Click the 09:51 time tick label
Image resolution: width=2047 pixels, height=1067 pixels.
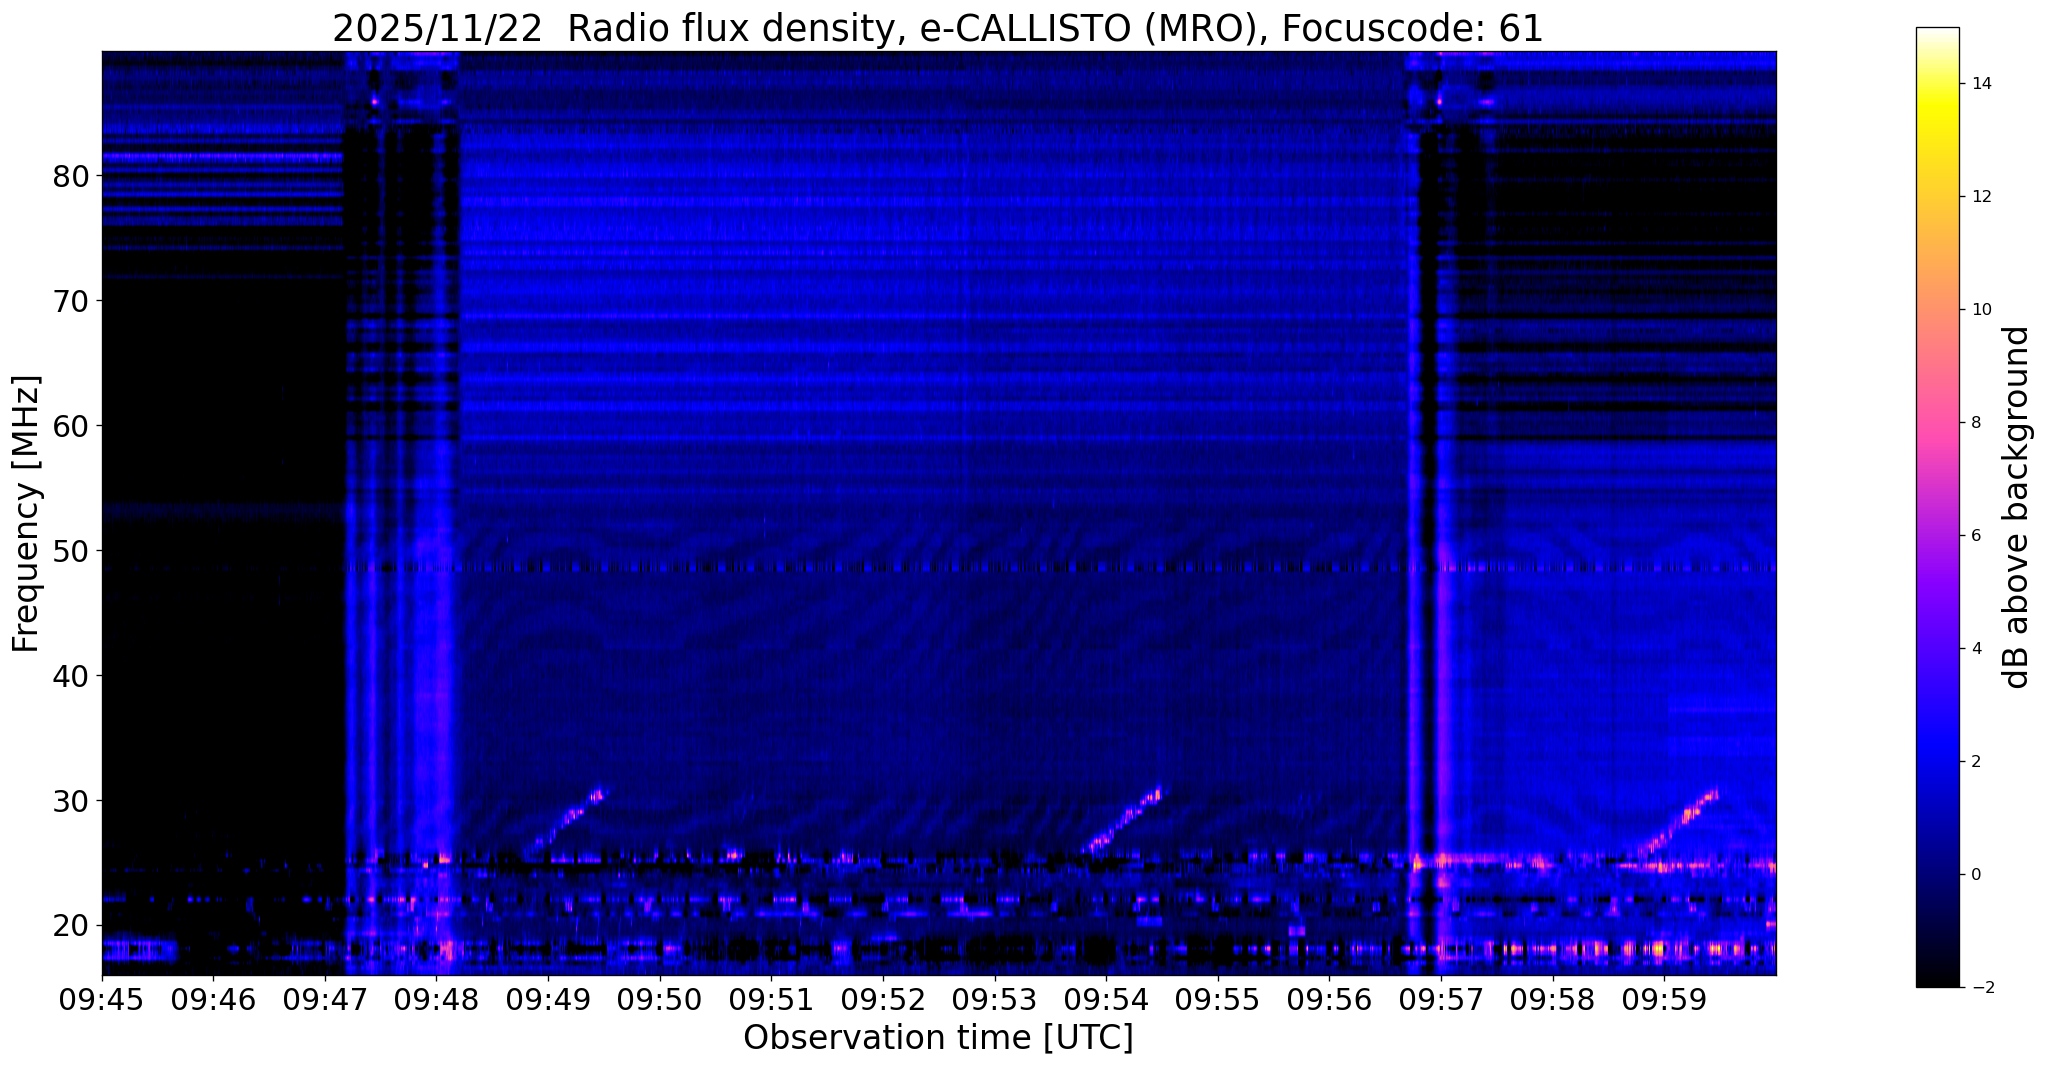pos(771,998)
